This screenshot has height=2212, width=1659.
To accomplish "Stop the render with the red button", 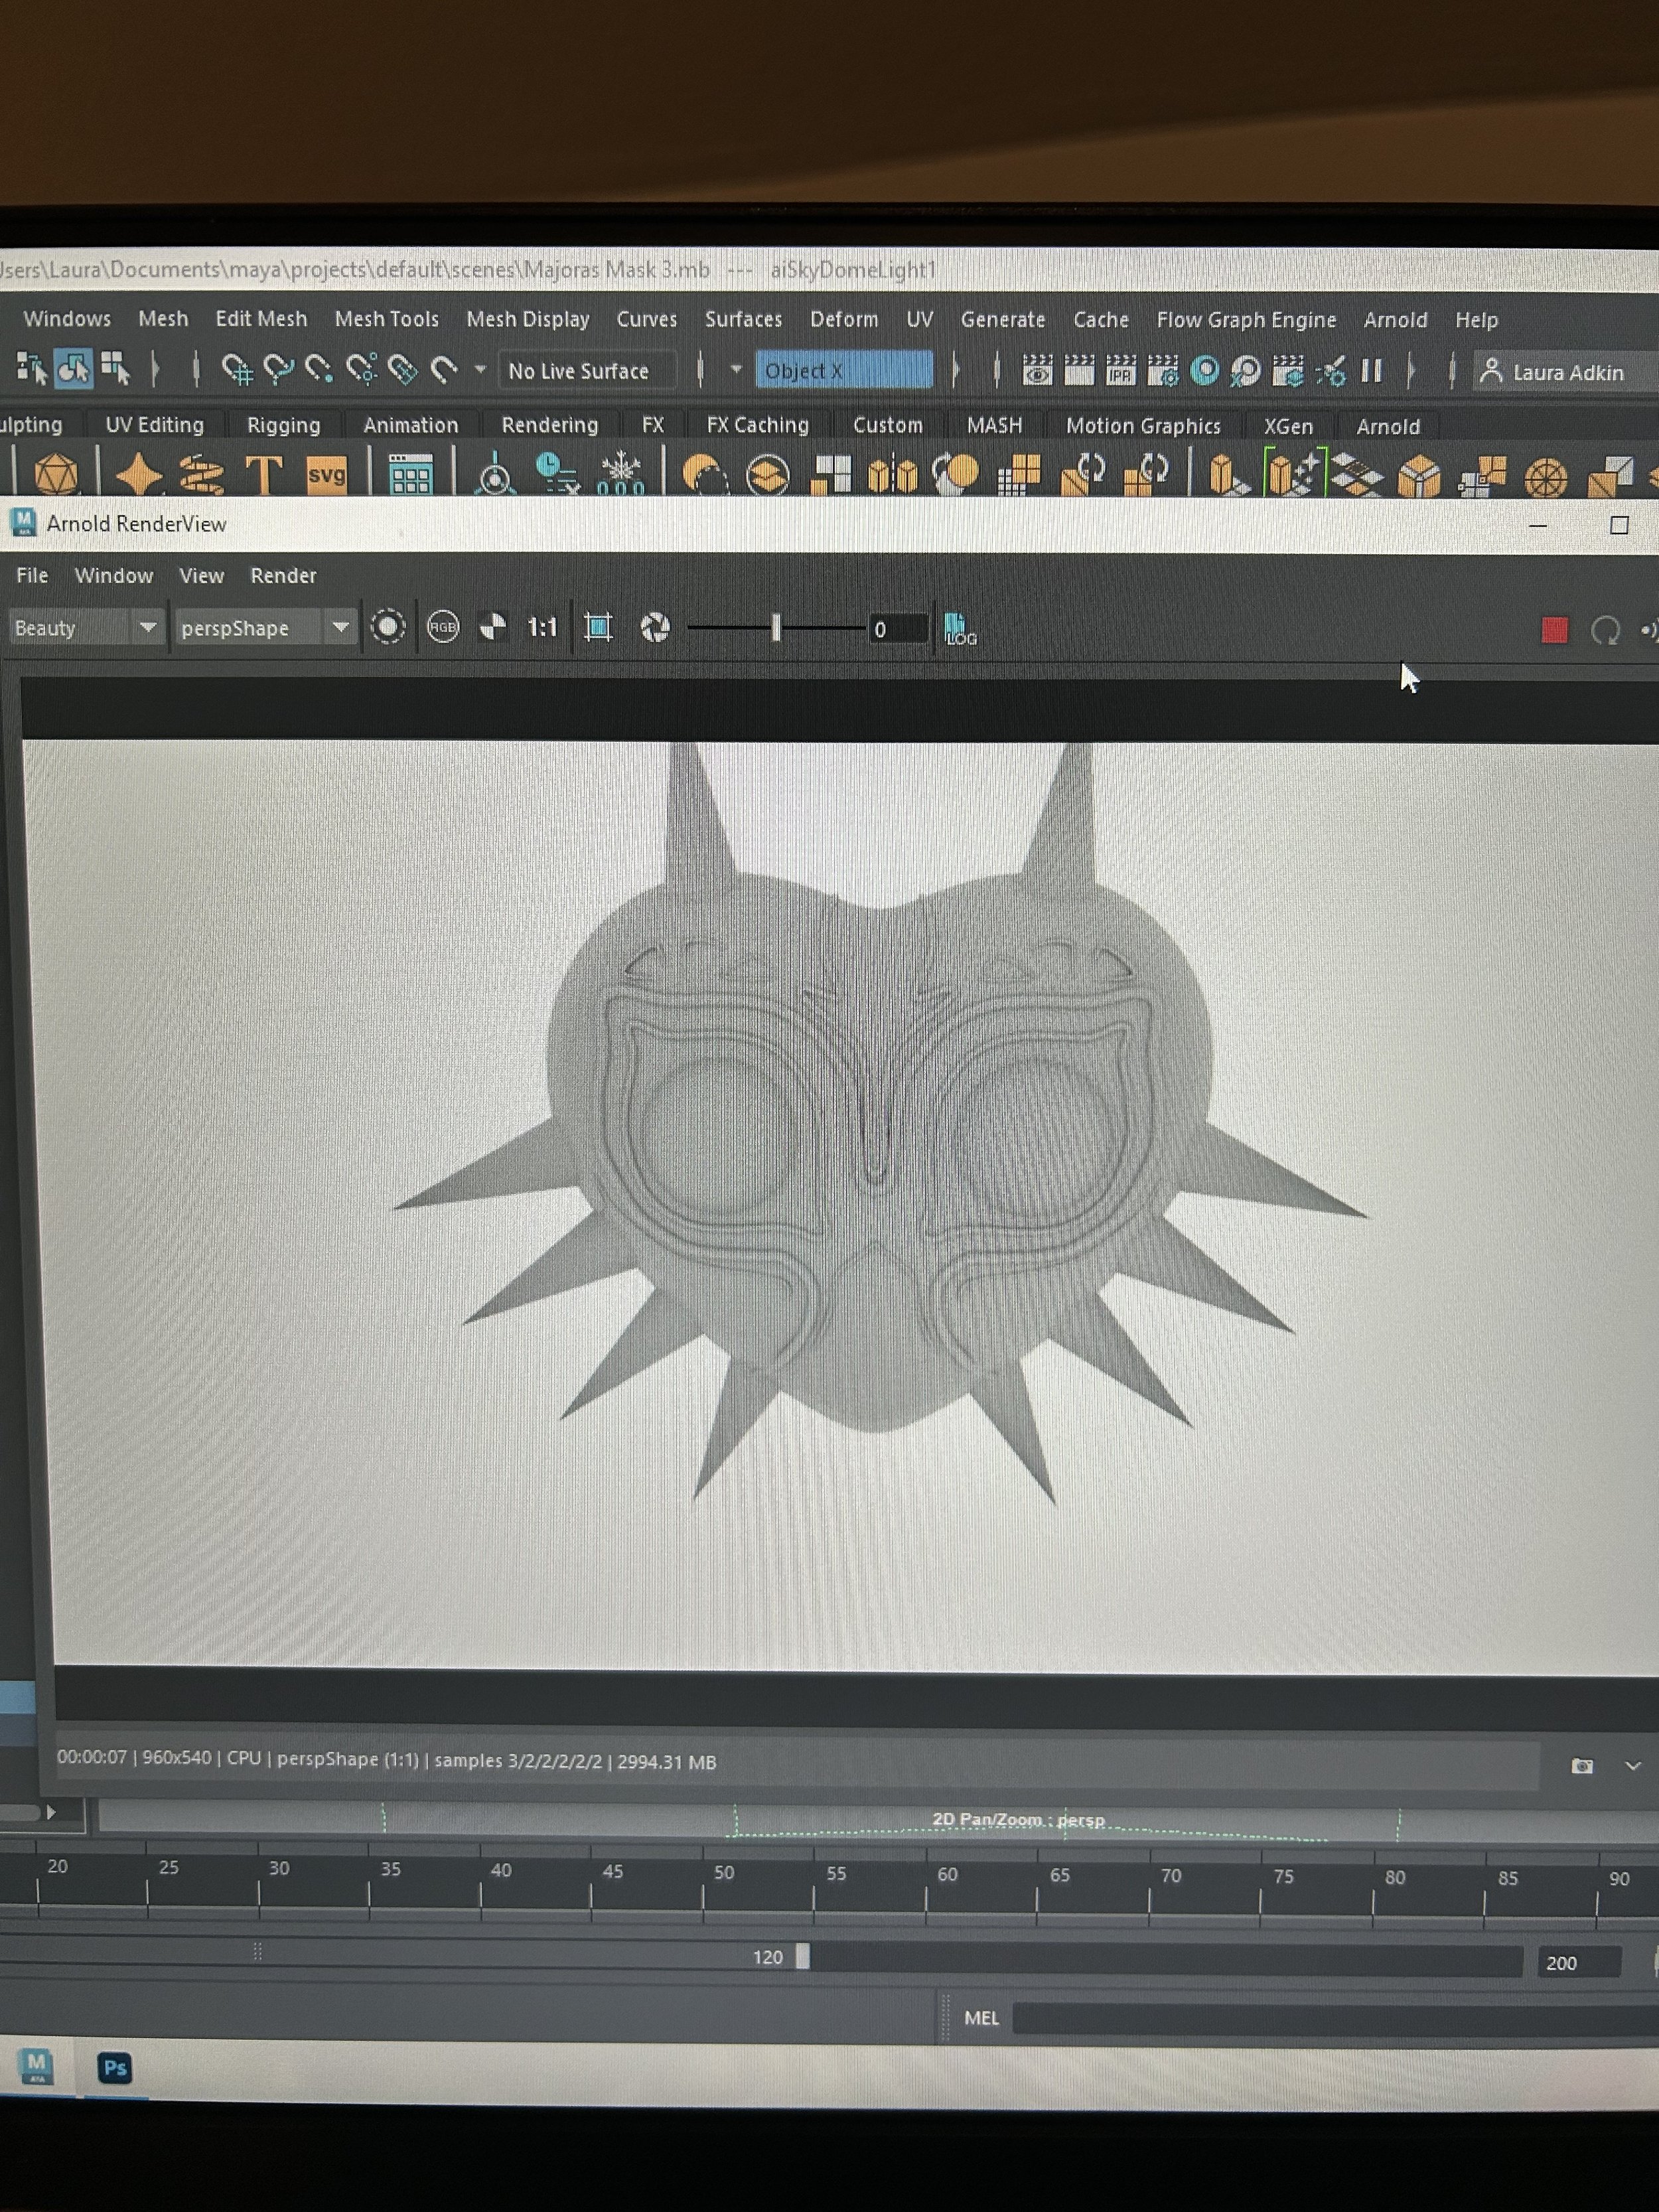I will click(x=1554, y=630).
